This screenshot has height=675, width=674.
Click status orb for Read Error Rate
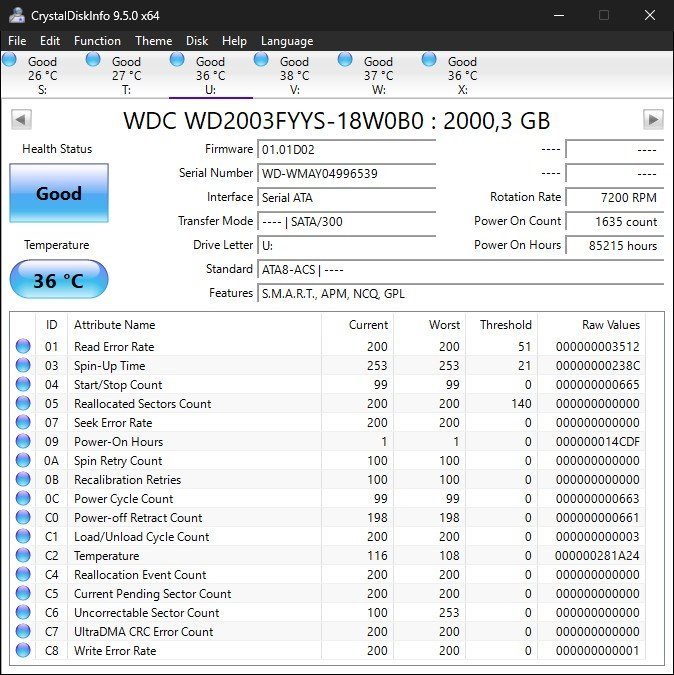coord(23,347)
